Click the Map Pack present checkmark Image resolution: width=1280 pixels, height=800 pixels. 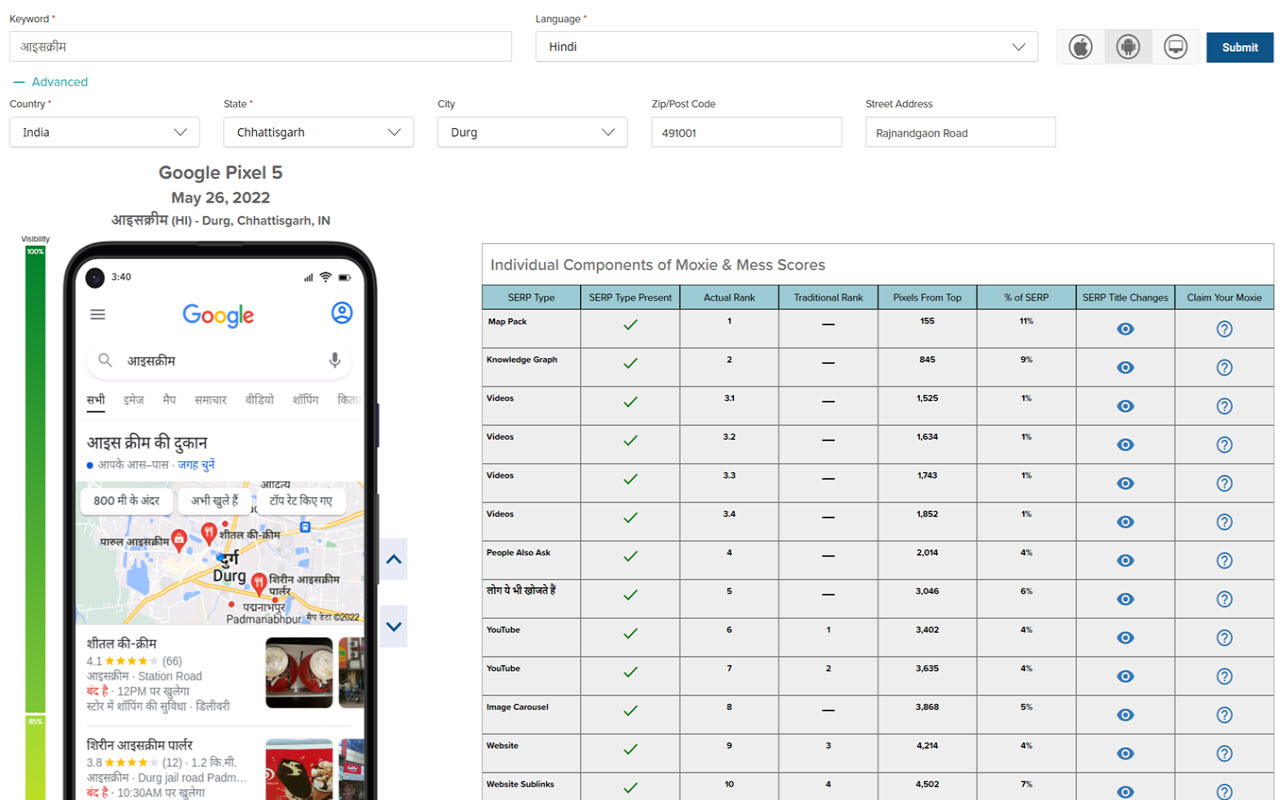(630, 325)
